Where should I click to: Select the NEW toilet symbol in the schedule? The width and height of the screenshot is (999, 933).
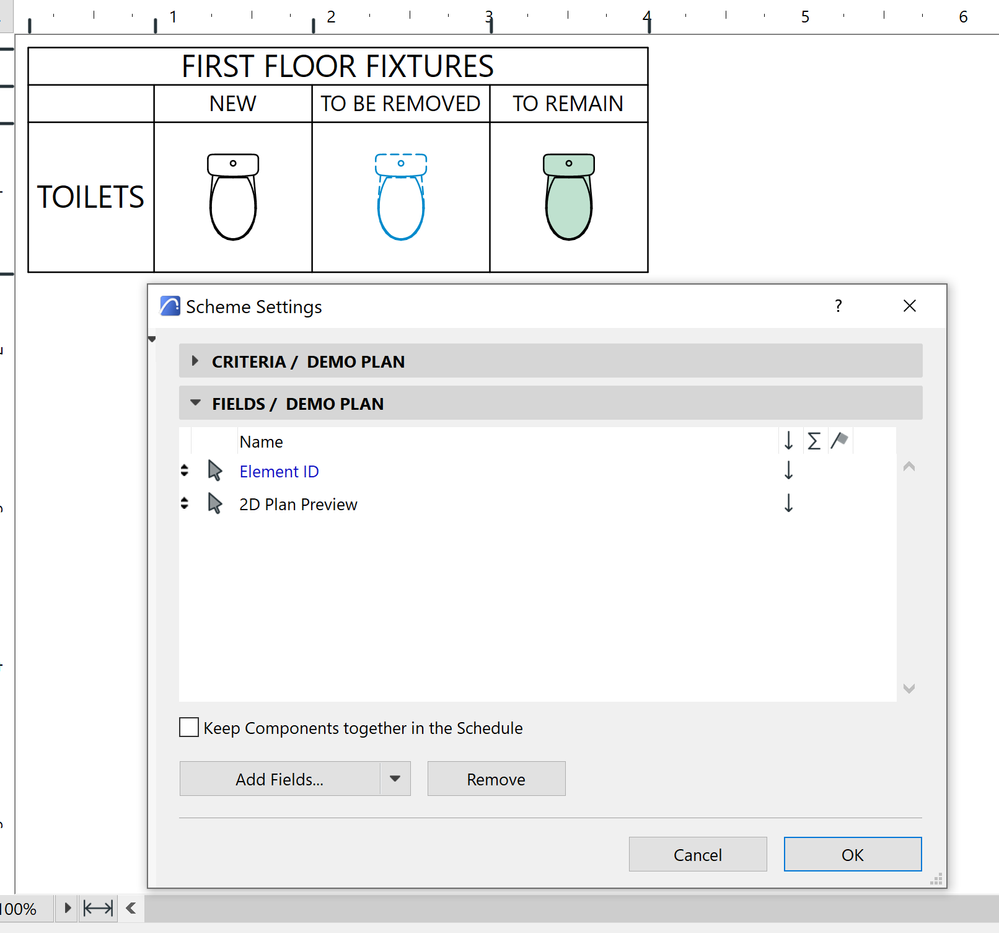pos(233,196)
